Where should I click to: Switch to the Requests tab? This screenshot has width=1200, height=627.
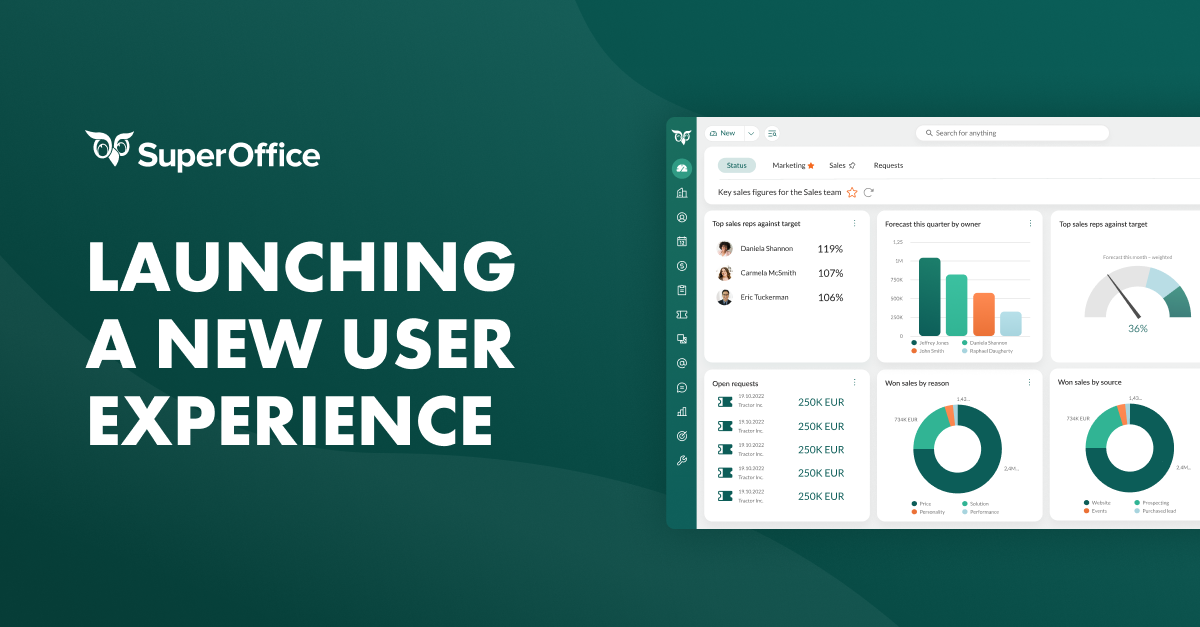[x=888, y=165]
